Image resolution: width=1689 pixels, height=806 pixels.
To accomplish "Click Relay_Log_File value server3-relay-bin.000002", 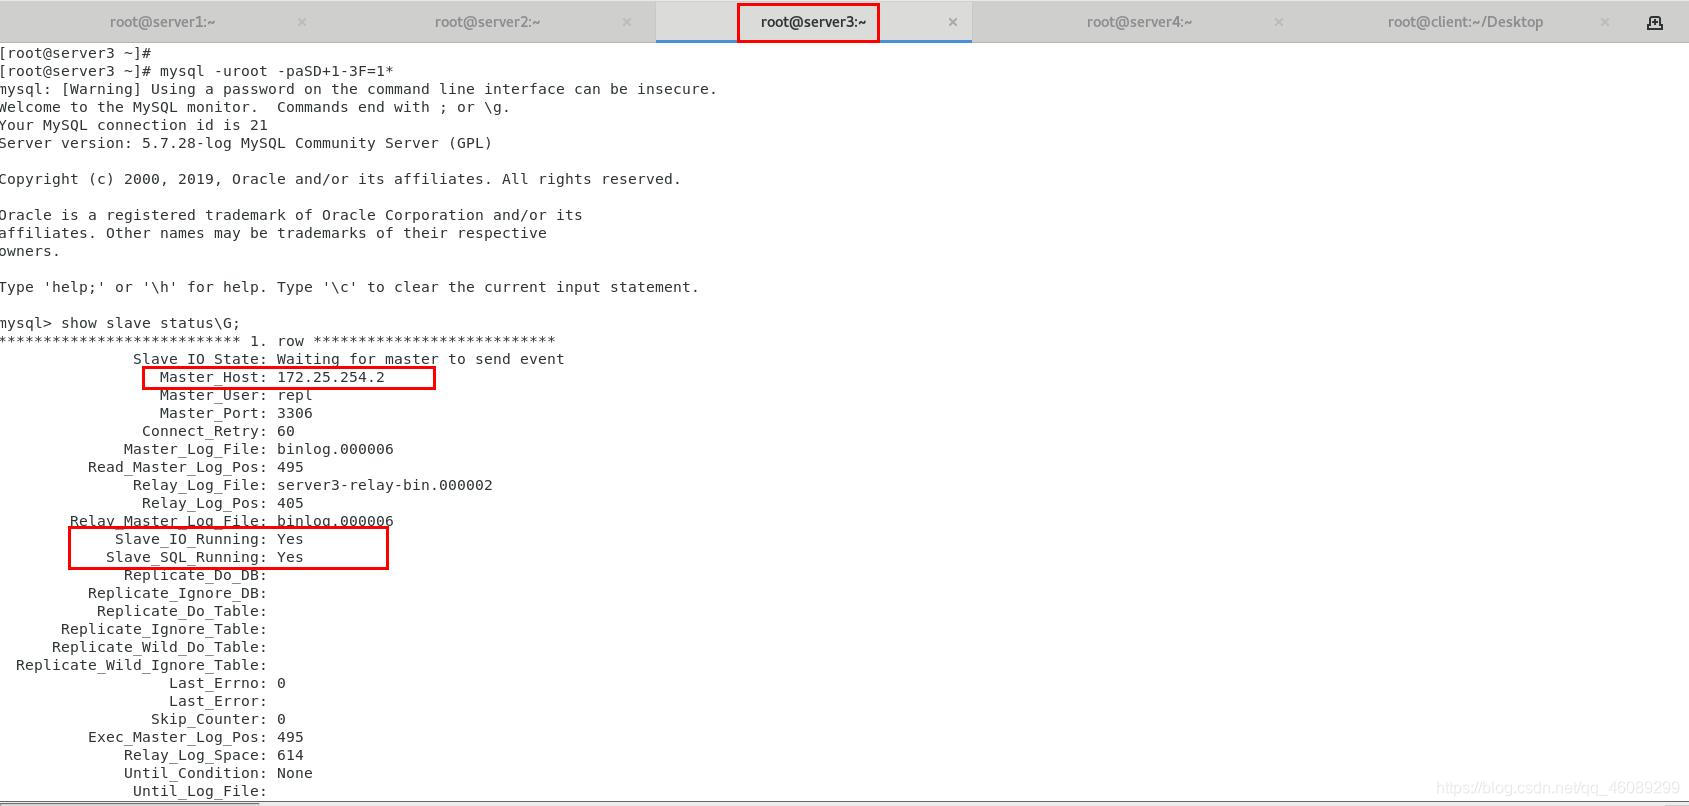I will (x=385, y=485).
